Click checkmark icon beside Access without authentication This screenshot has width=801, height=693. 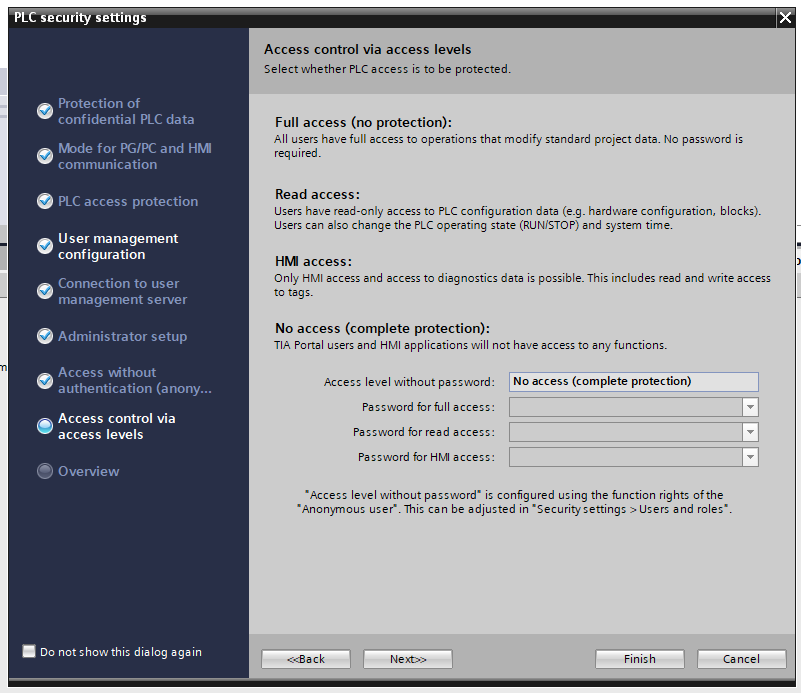click(x=45, y=380)
